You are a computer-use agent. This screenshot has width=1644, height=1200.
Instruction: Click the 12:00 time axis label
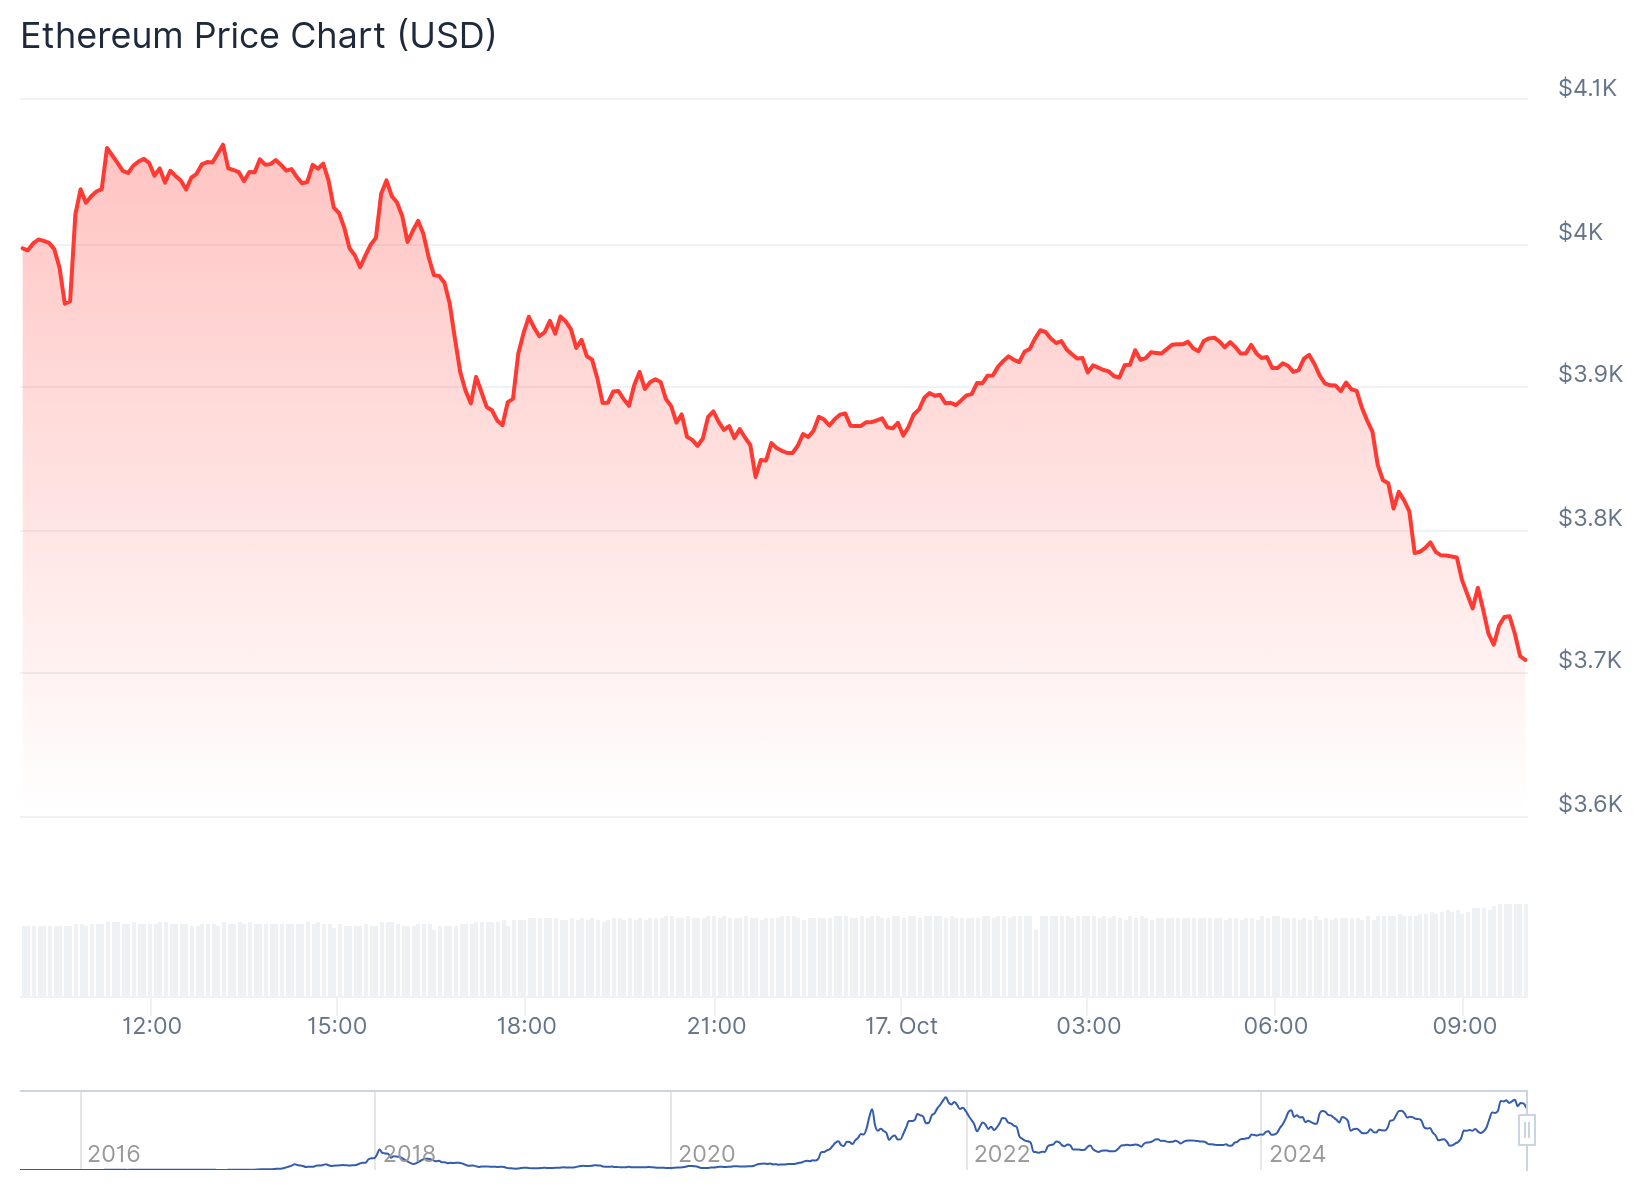click(x=151, y=1026)
